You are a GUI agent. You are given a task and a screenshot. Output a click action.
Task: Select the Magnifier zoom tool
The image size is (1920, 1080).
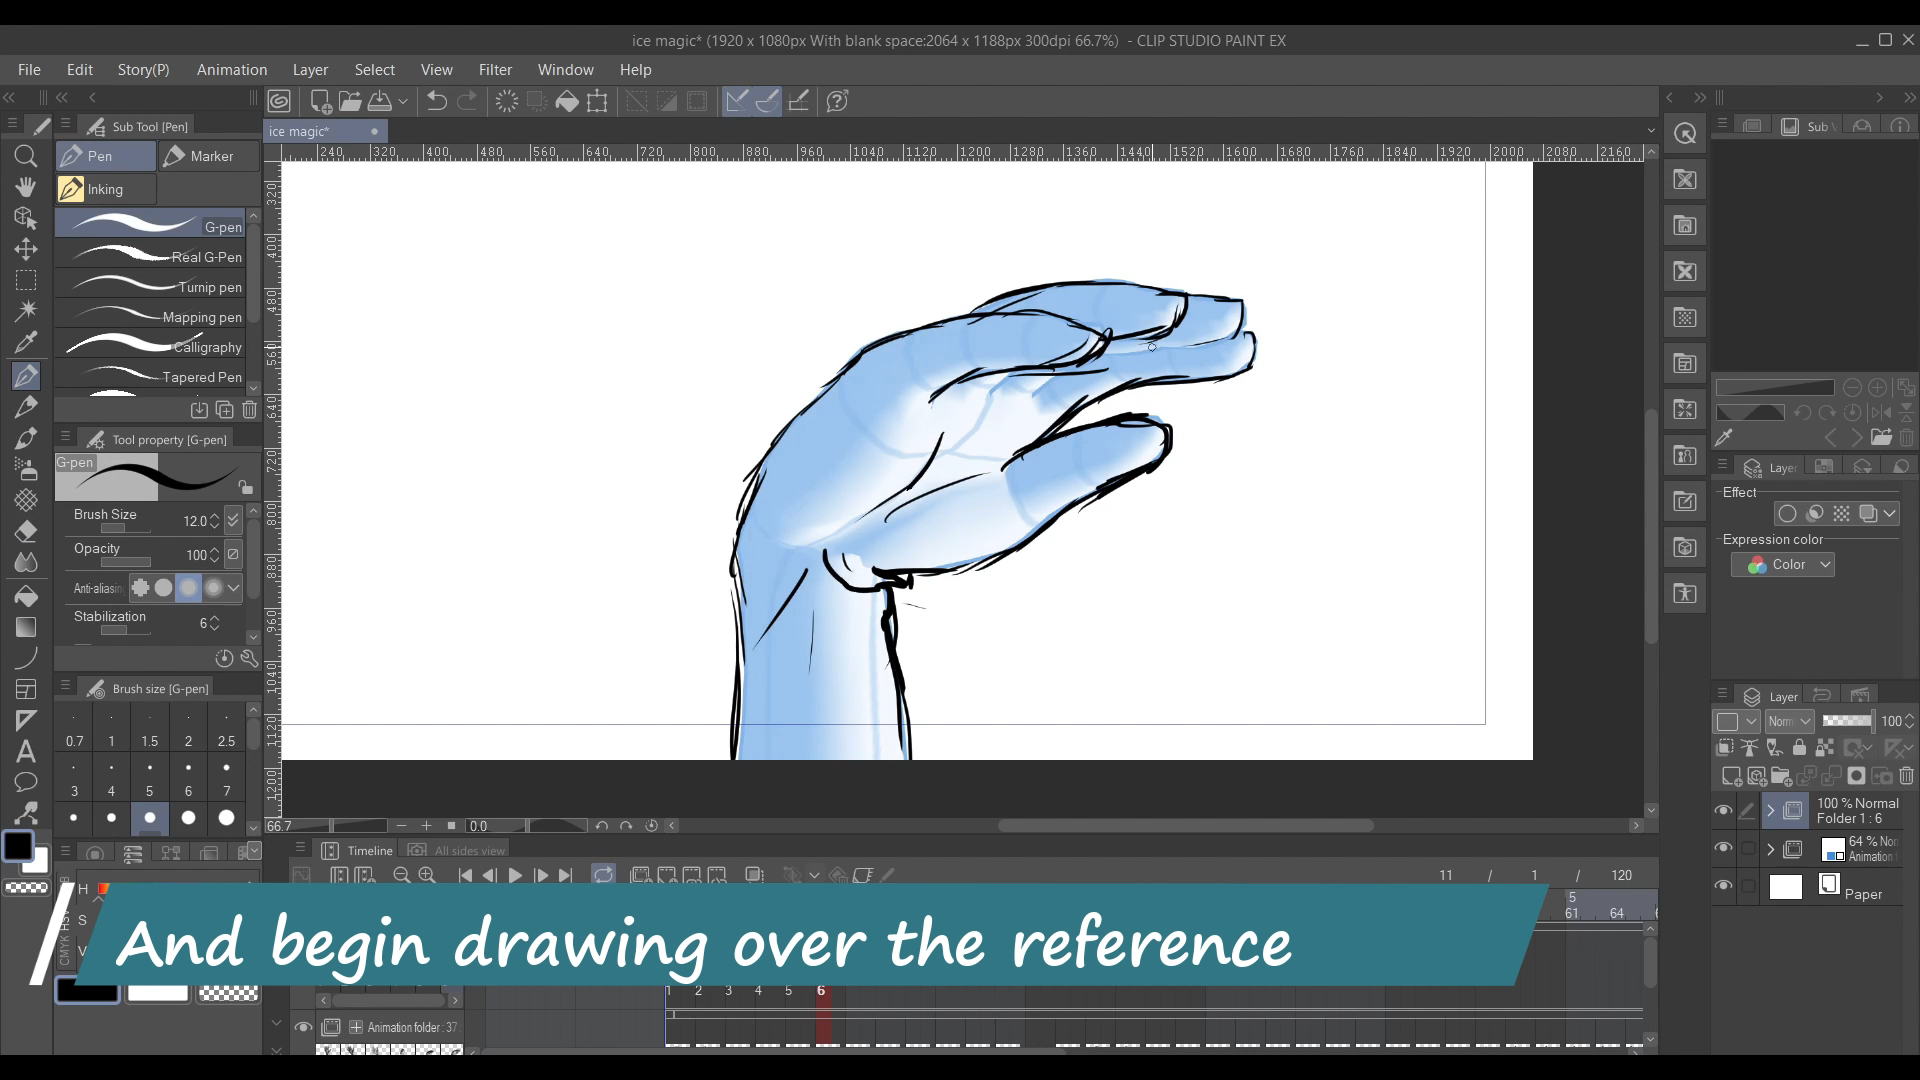point(26,156)
